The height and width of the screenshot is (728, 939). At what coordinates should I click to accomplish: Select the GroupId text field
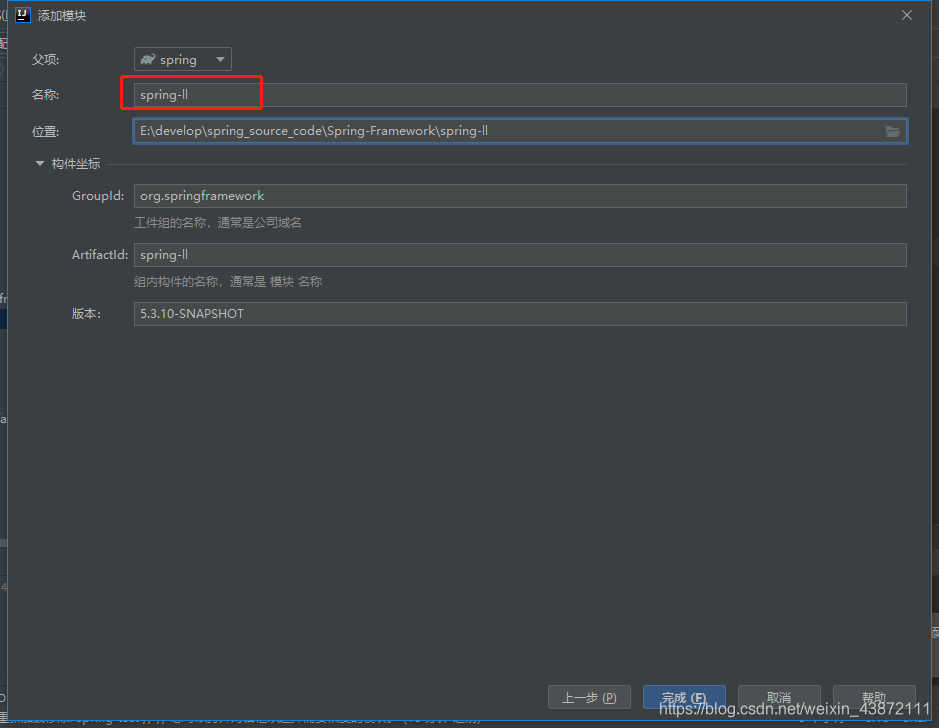pyautogui.click(x=520, y=196)
